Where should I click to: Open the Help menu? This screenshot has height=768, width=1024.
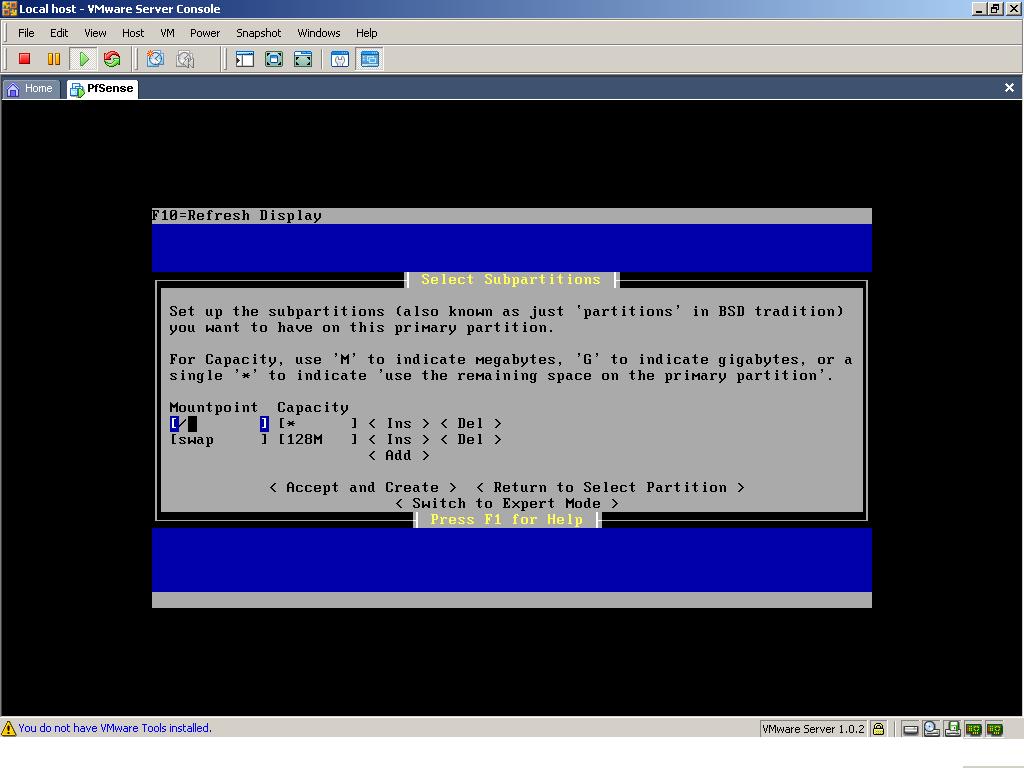click(x=366, y=33)
